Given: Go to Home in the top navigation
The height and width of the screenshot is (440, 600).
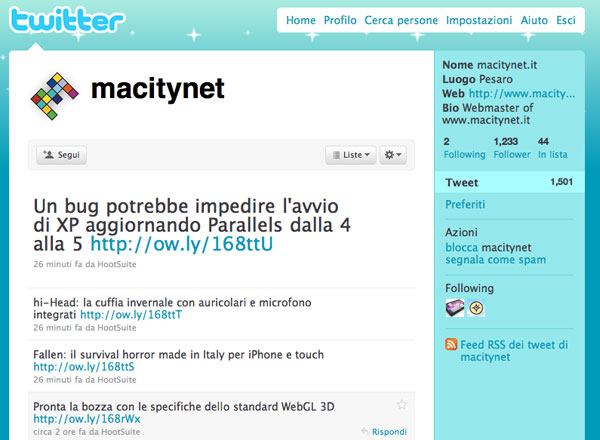Looking at the screenshot, I should [301, 20].
